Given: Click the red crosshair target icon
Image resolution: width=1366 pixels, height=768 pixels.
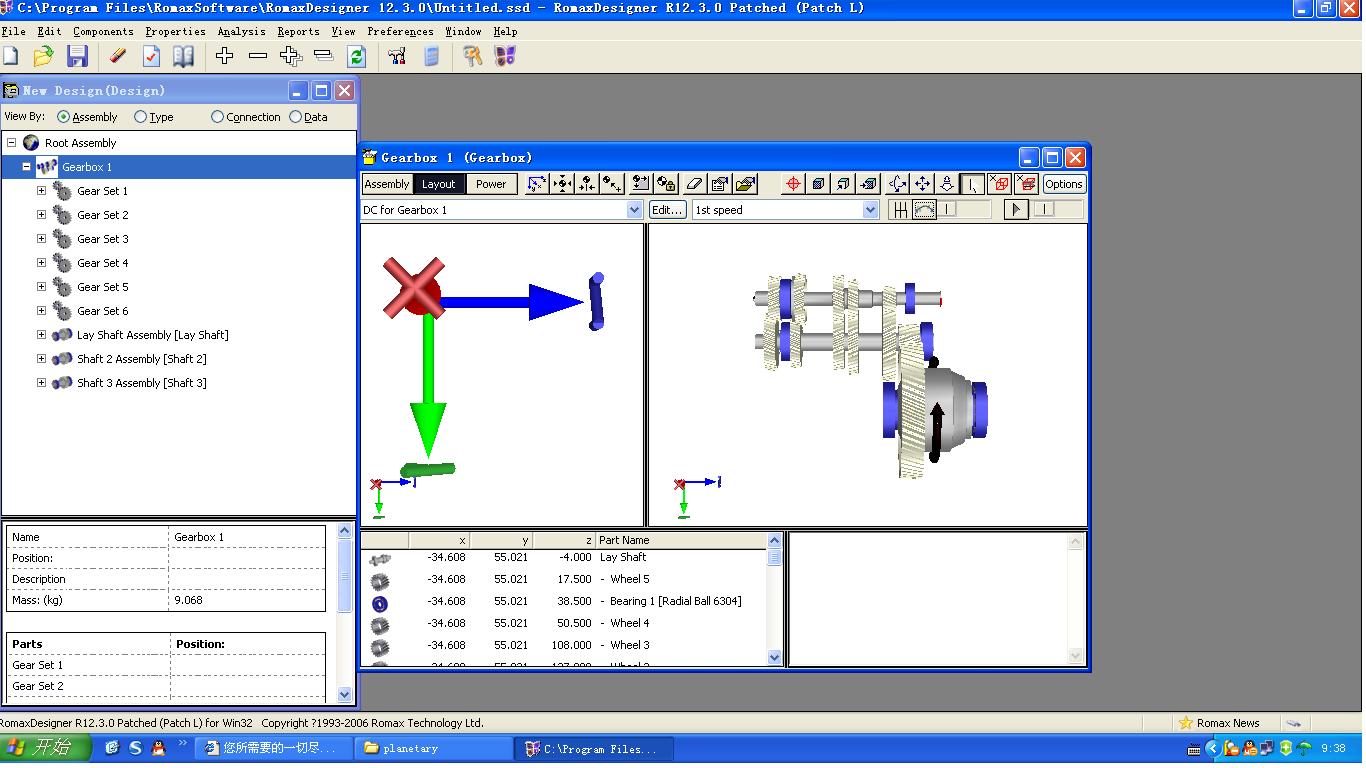Looking at the screenshot, I should (x=793, y=184).
